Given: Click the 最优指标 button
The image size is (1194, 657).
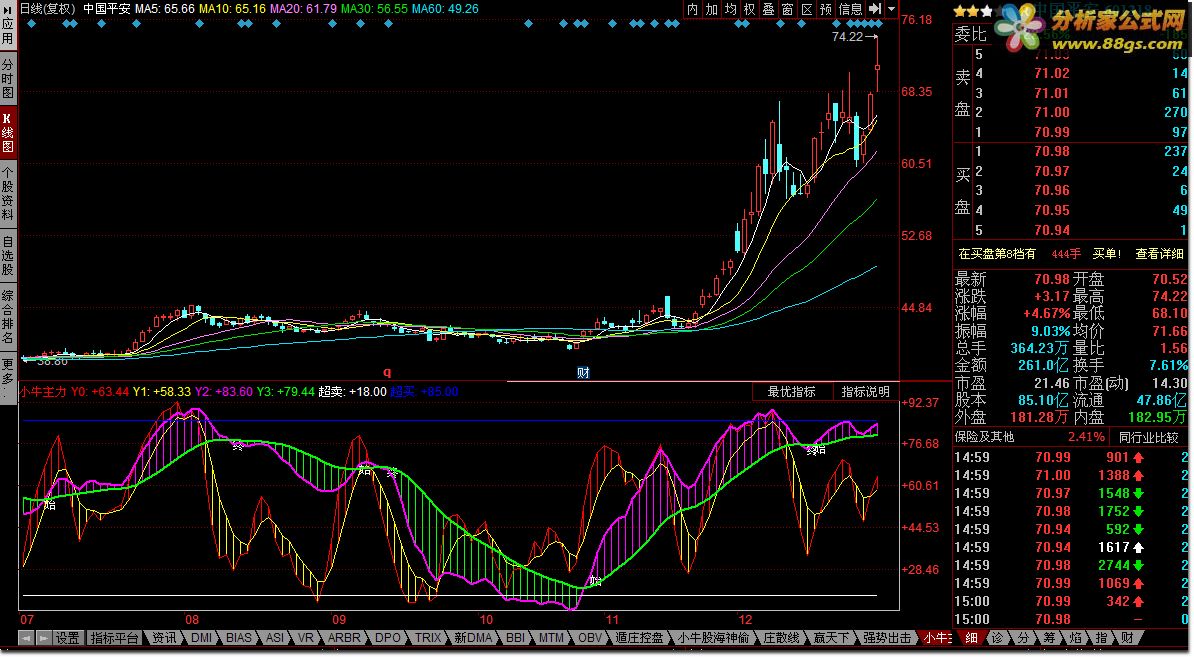Looking at the screenshot, I should pos(791,391).
